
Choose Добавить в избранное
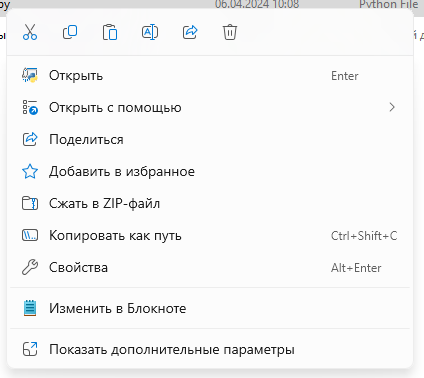coord(210,171)
